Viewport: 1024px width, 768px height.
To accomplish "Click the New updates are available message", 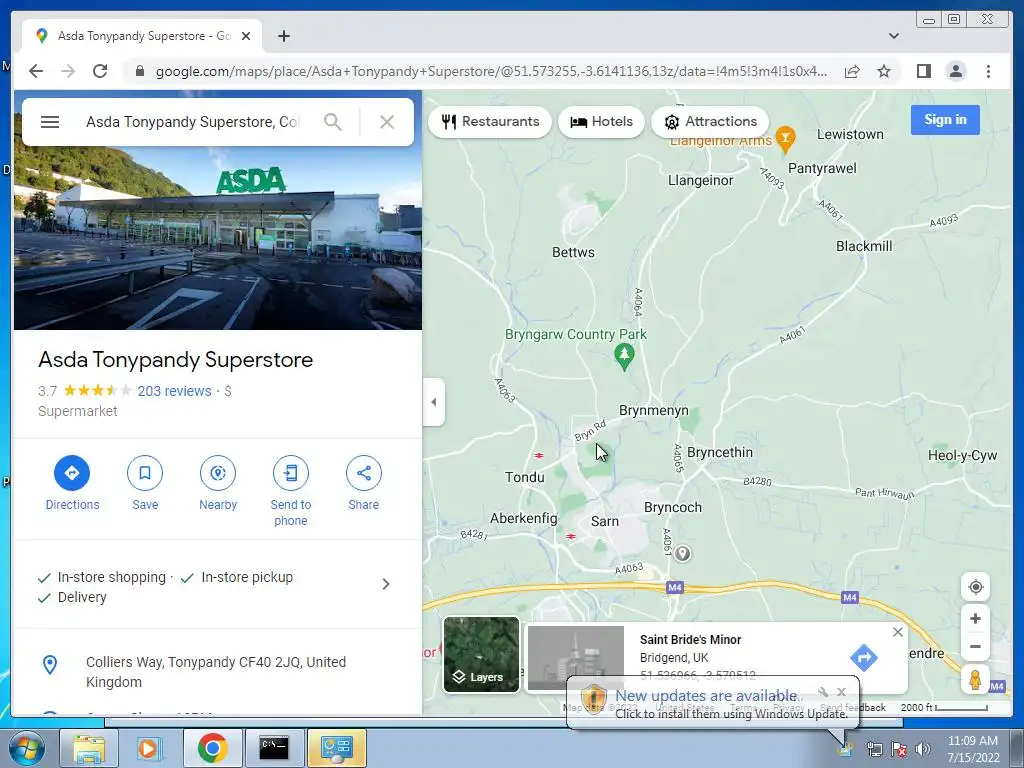I will click(x=706, y=696).
